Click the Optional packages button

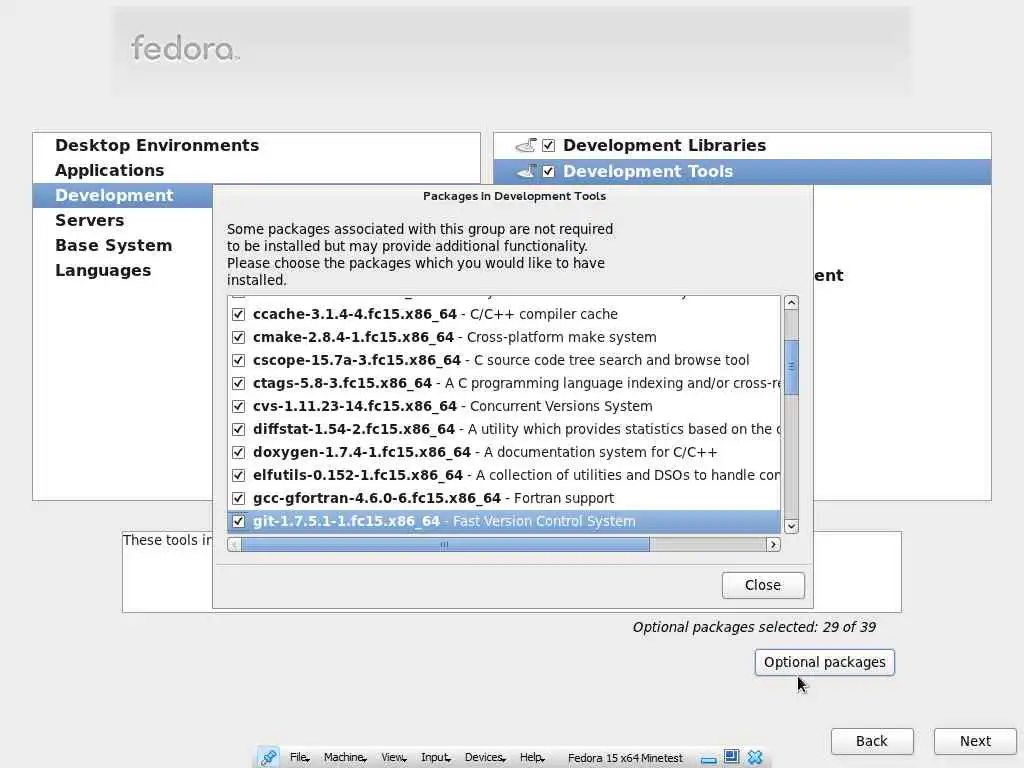click(825, 662)
